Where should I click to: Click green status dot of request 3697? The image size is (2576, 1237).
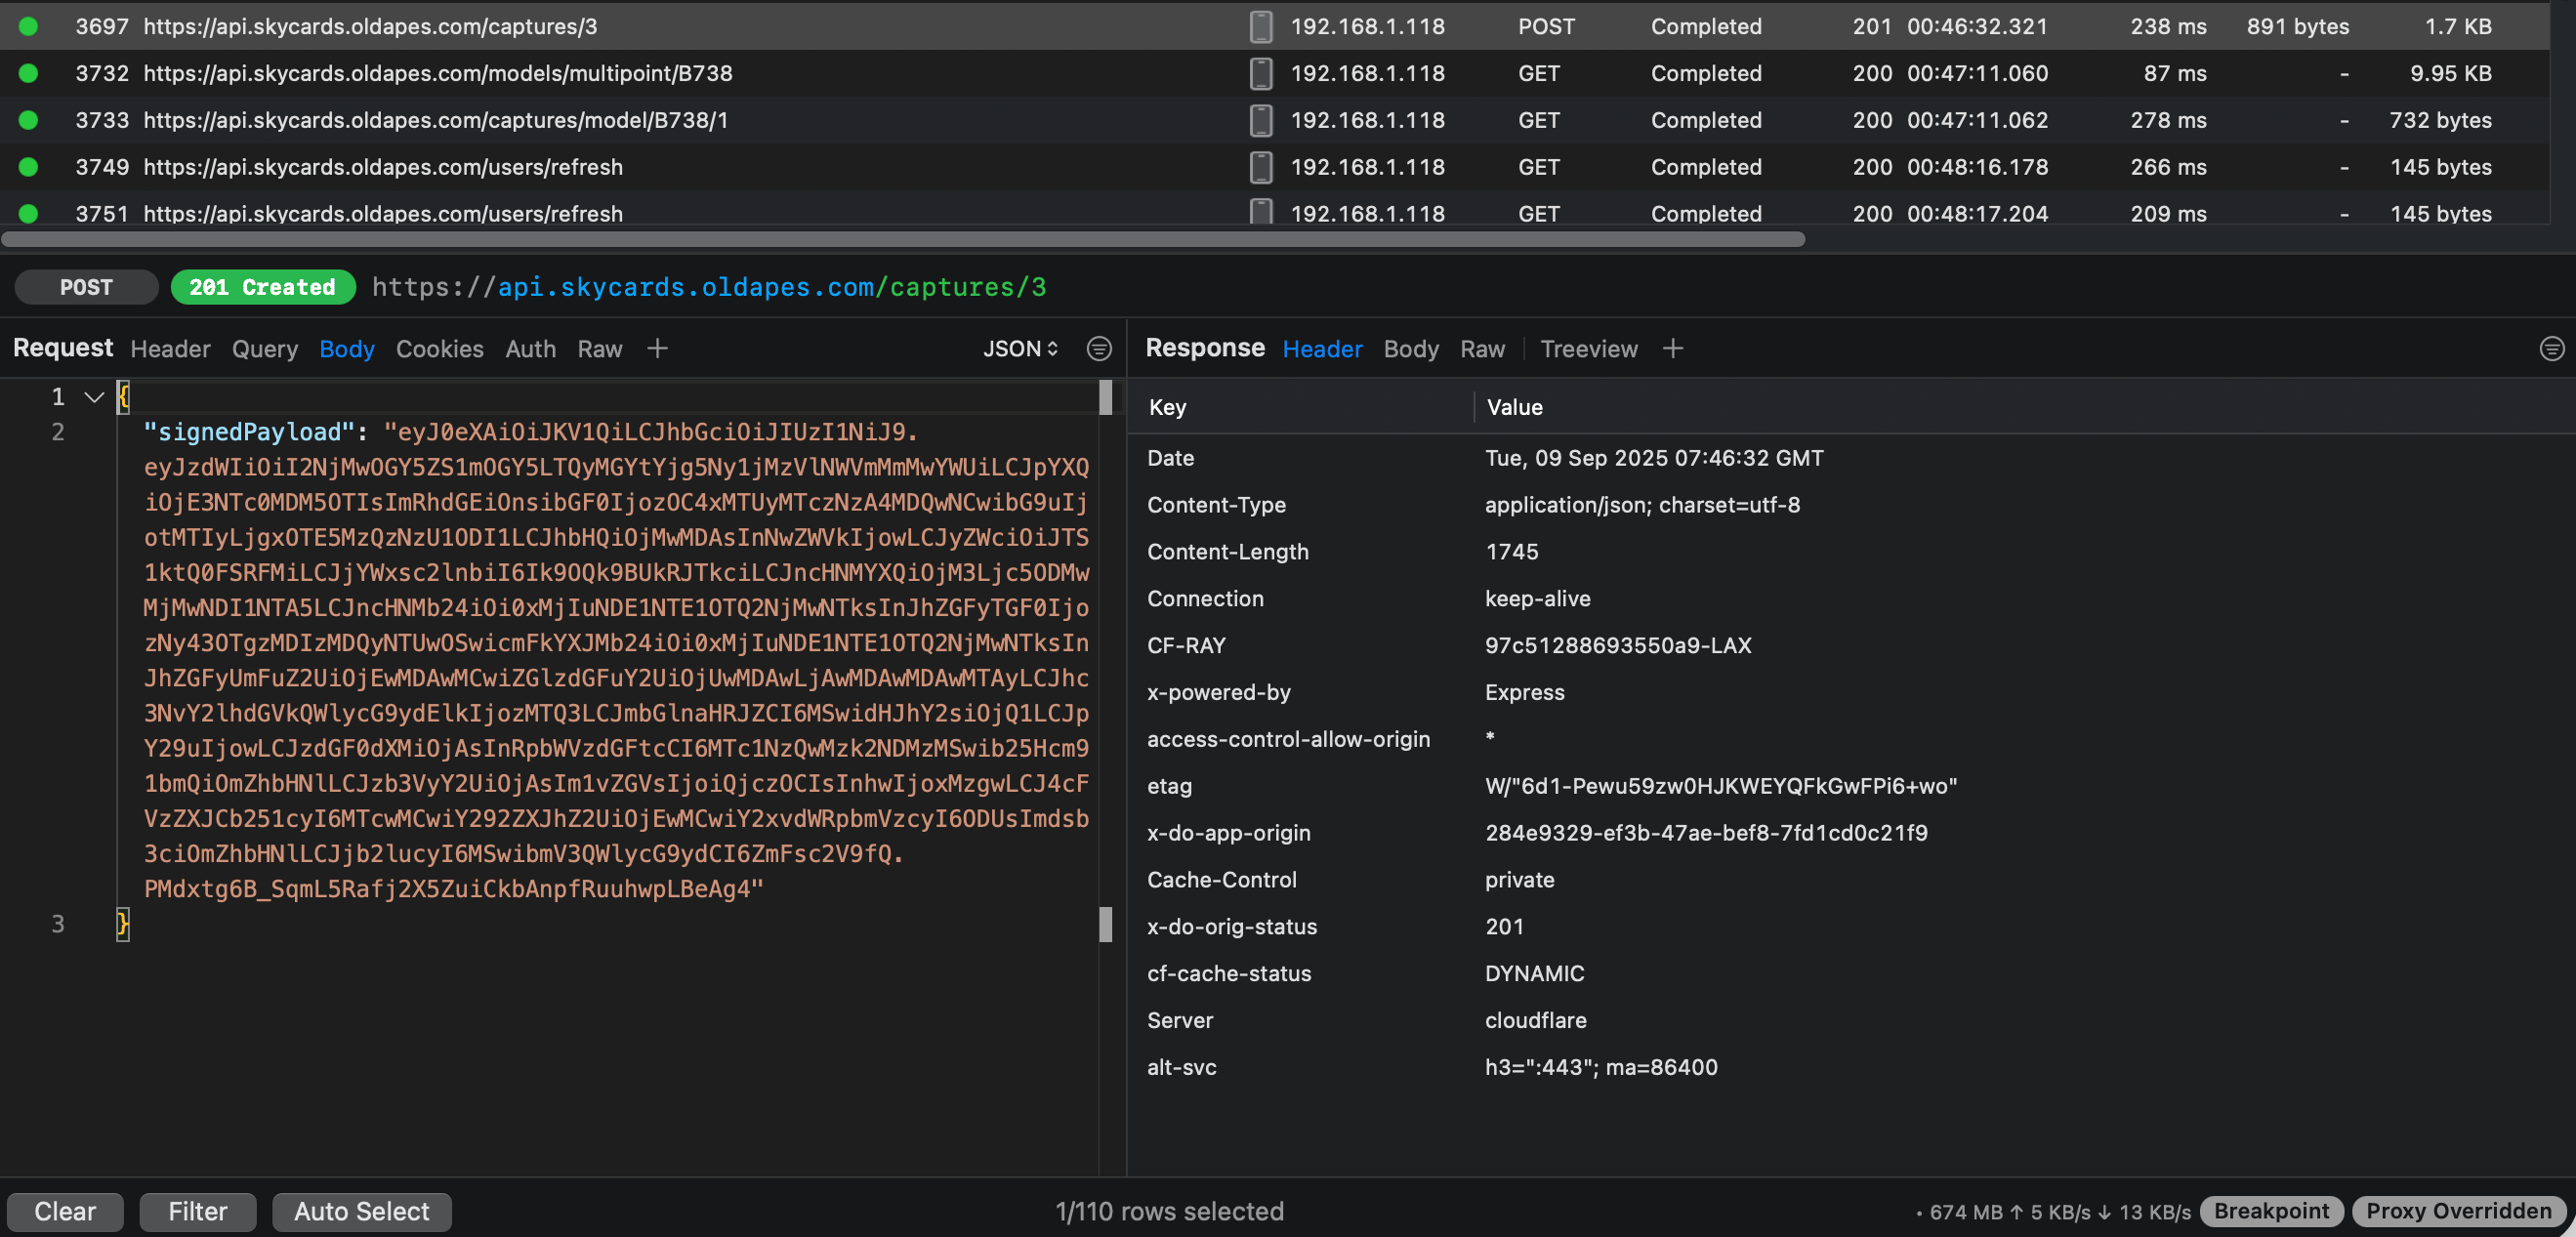click(28, 27)
